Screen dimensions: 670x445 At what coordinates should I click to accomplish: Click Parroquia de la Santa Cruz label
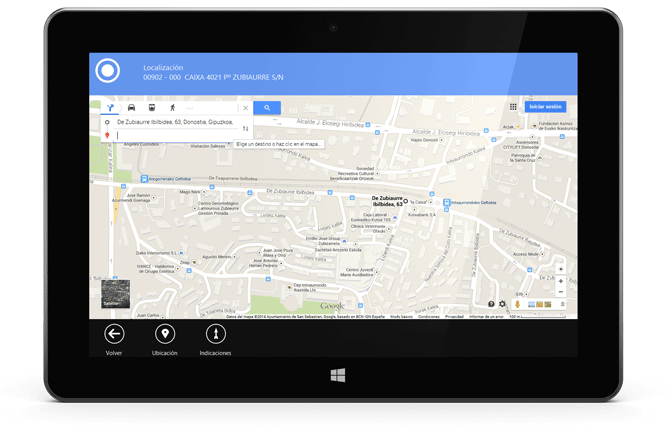click(523, 157)
